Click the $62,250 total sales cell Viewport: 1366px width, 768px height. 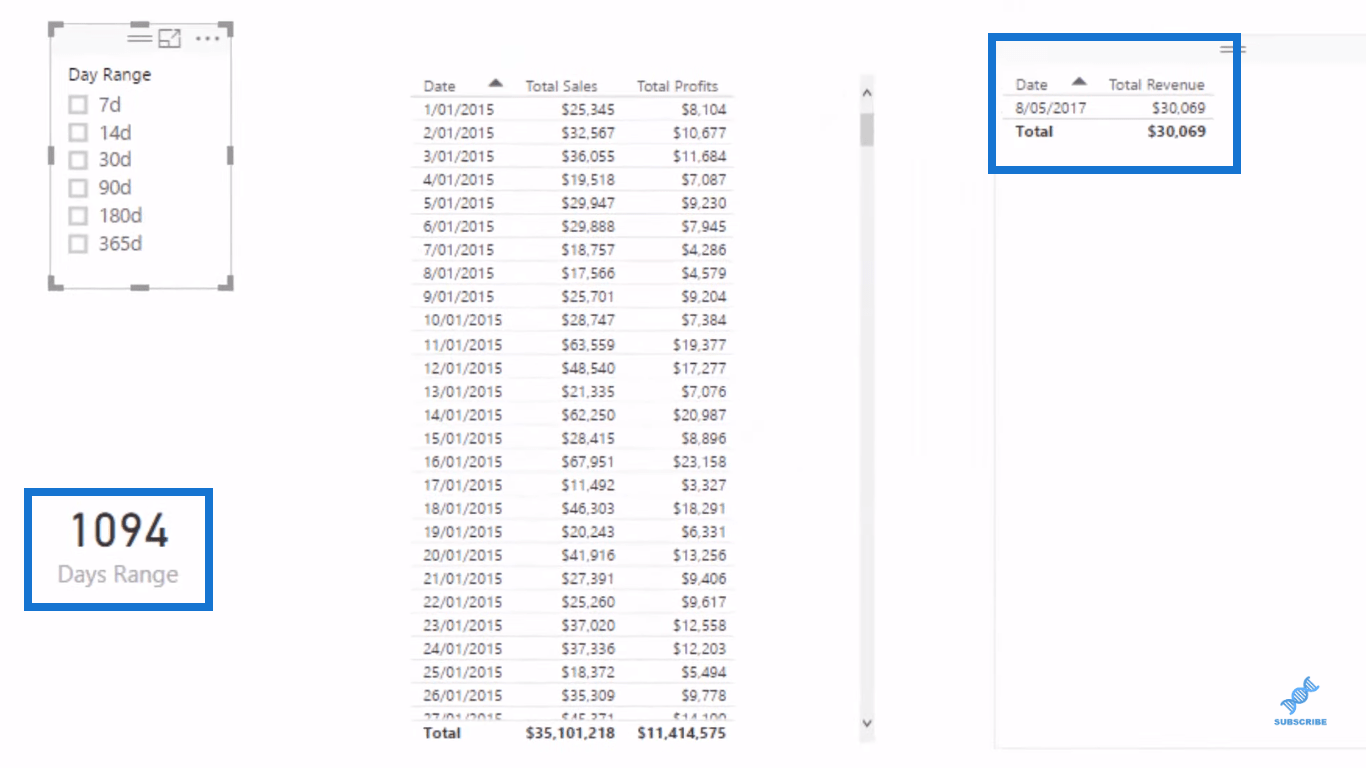(x=588, y=415)
